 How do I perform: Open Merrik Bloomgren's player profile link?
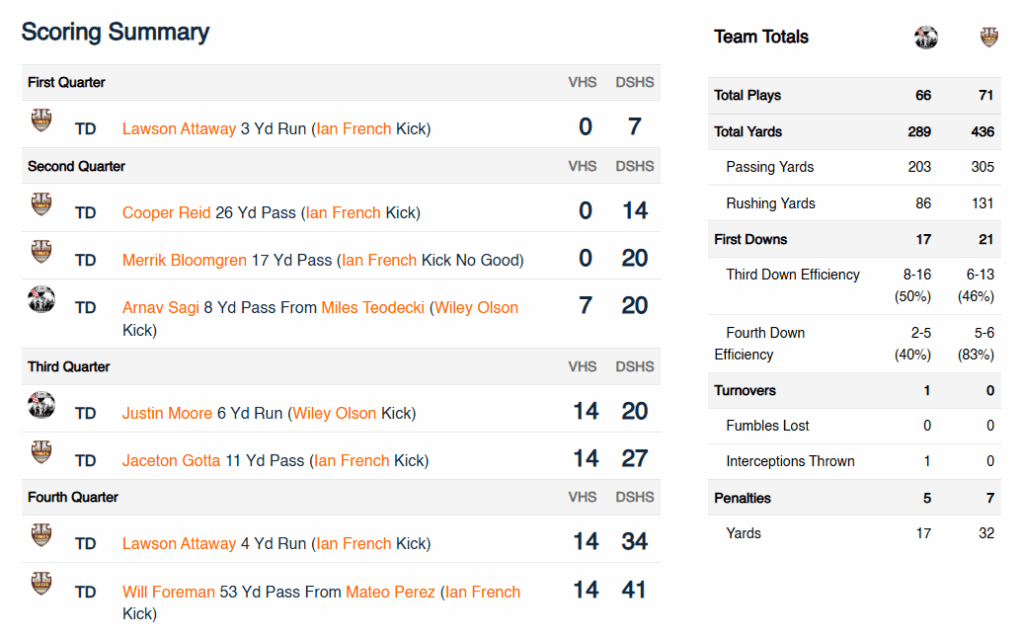coord(184,260)
